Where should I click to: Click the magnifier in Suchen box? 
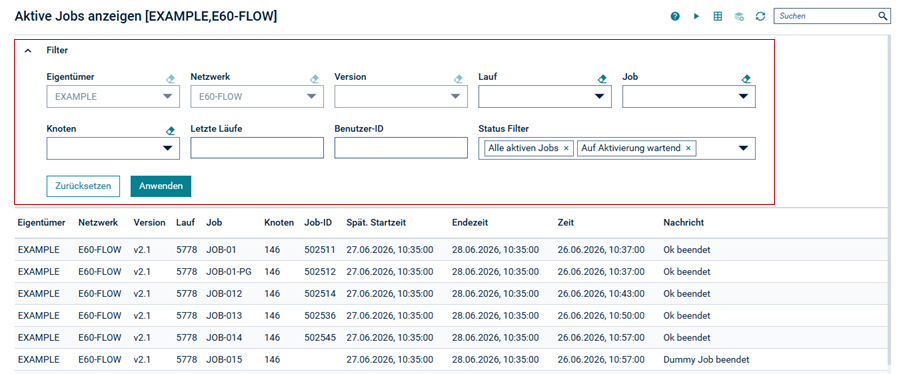[x=883, y=16]
